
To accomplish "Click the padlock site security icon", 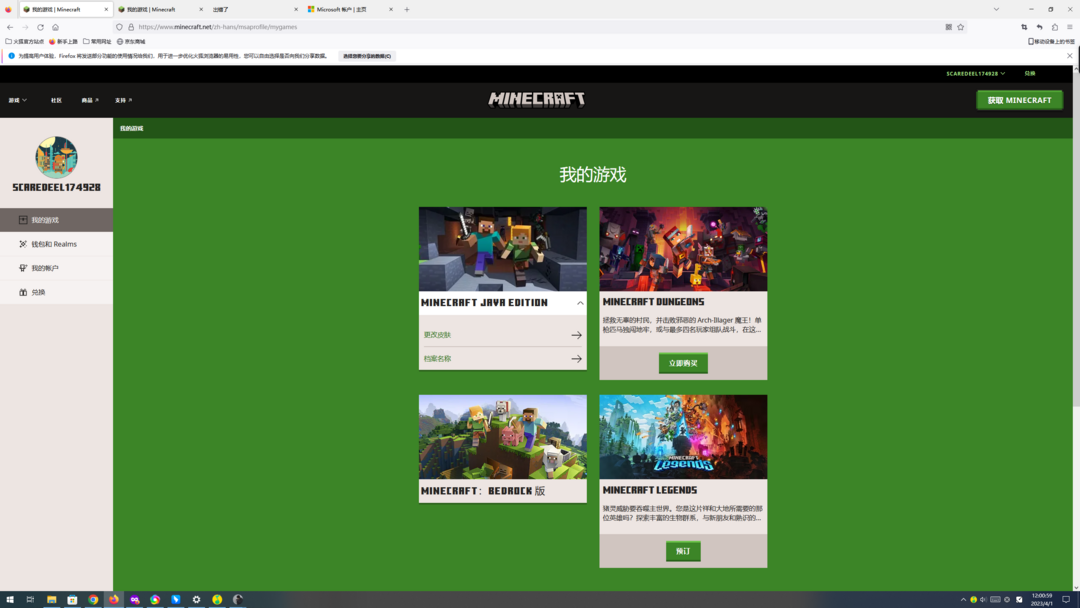I will [131, 27].
